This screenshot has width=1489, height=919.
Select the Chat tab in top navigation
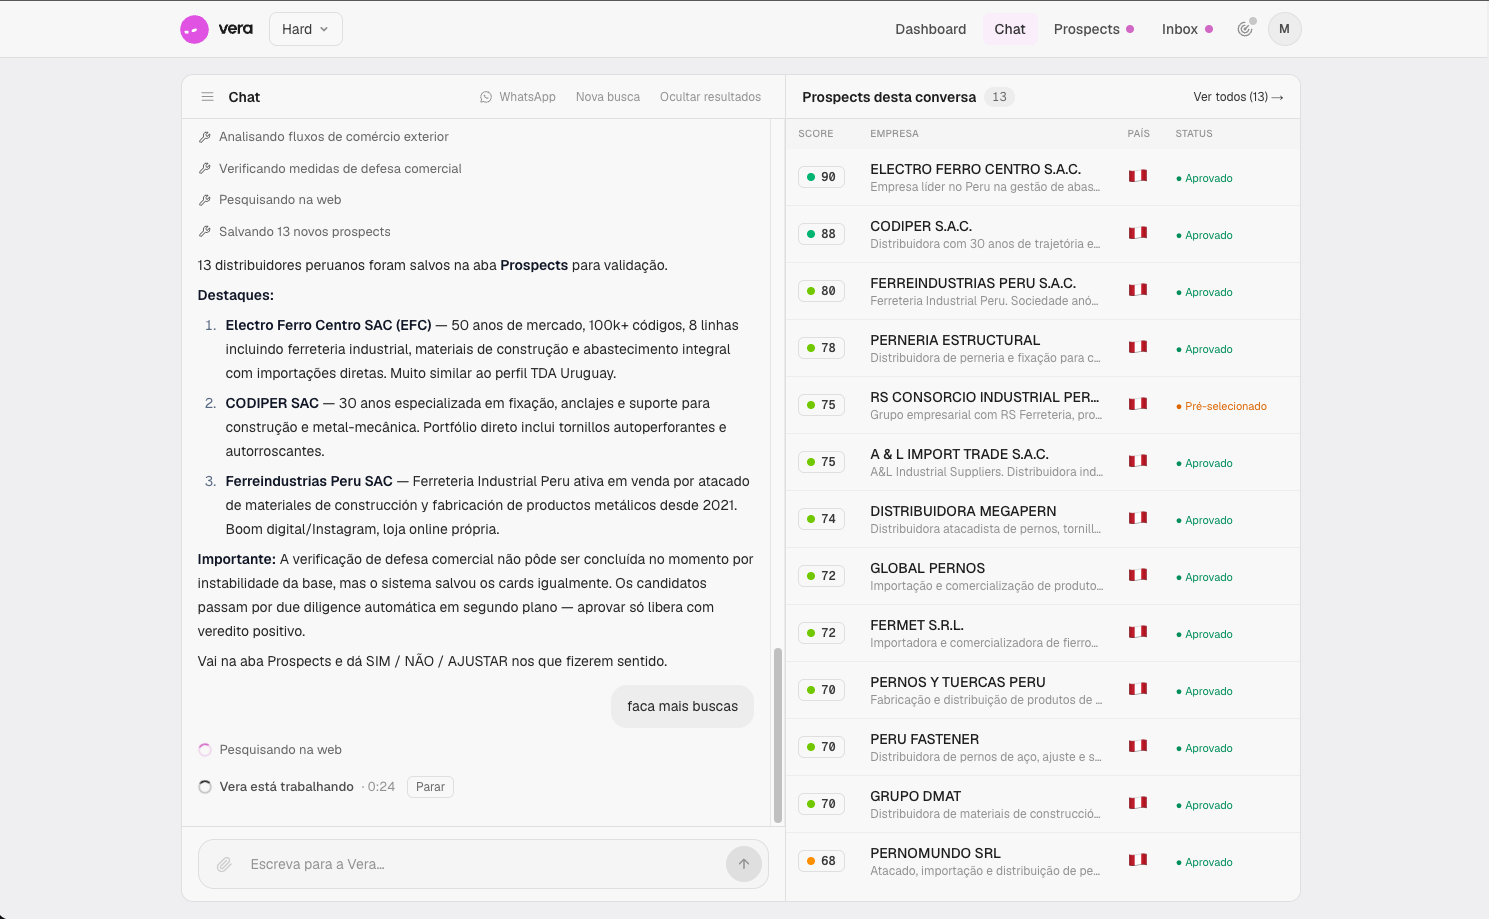(x=1010, y=29)
